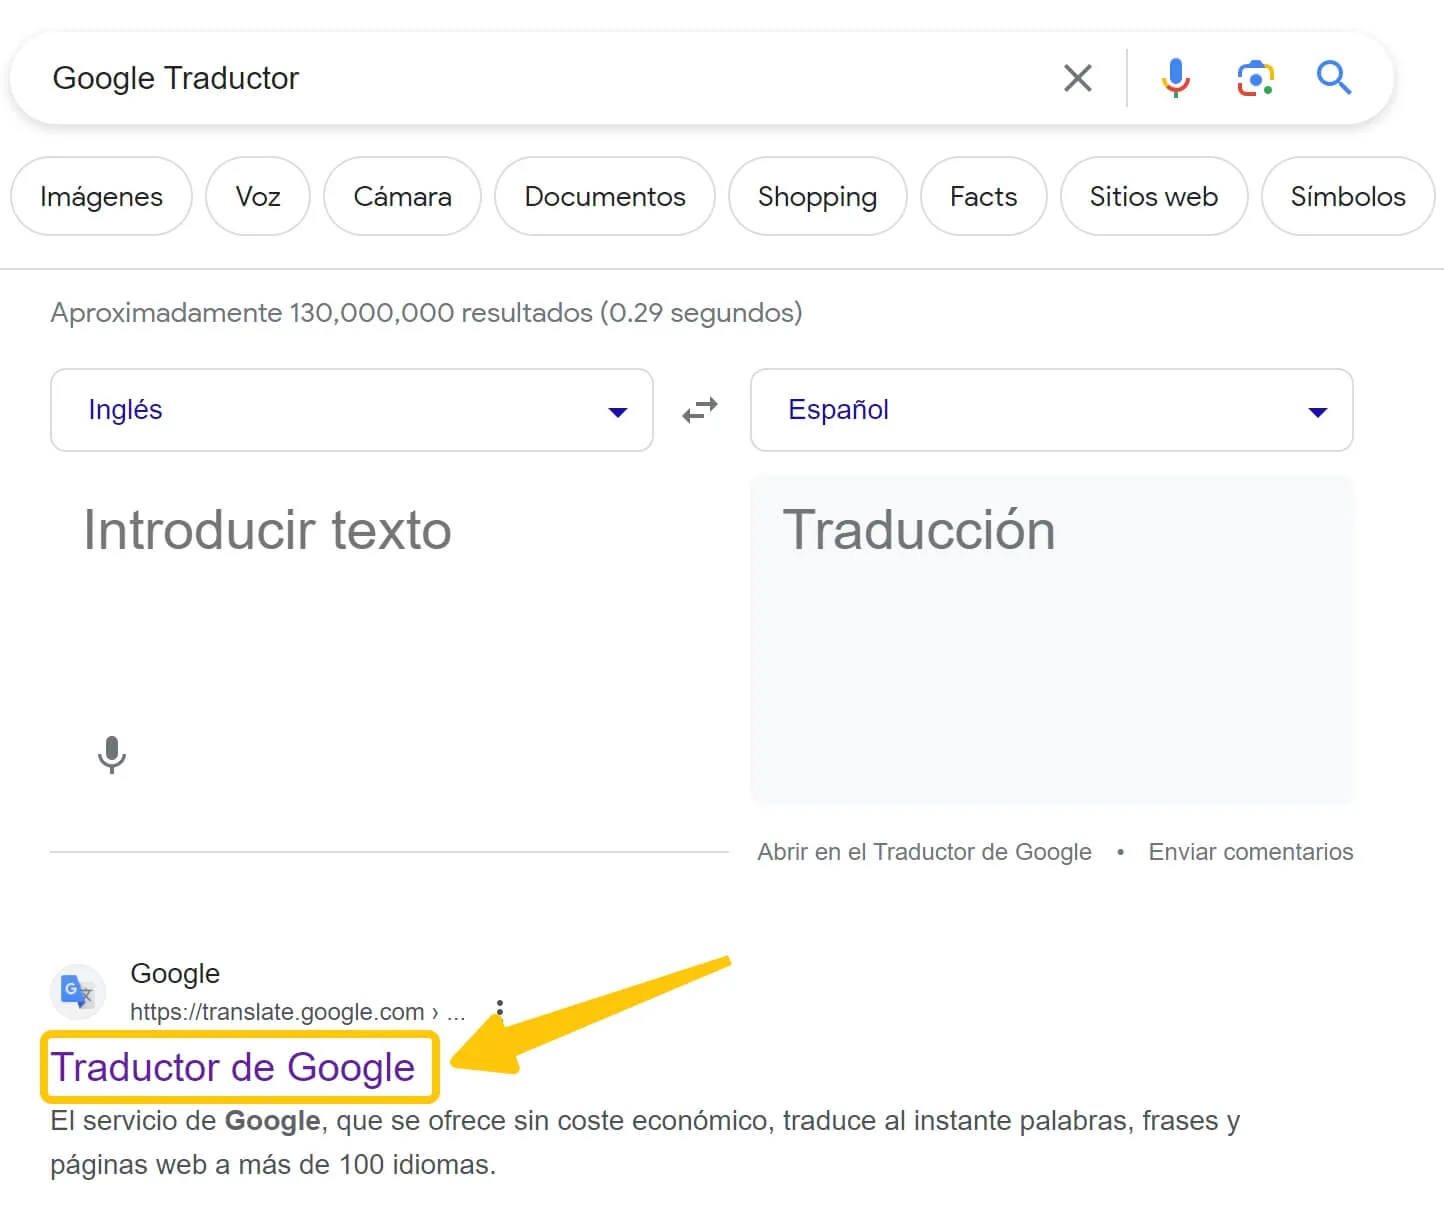This screenshot has height=1208, width=1444.
Task: Select the Documentos filter chip
Action: pyautogui.click(x=605, y=196)
